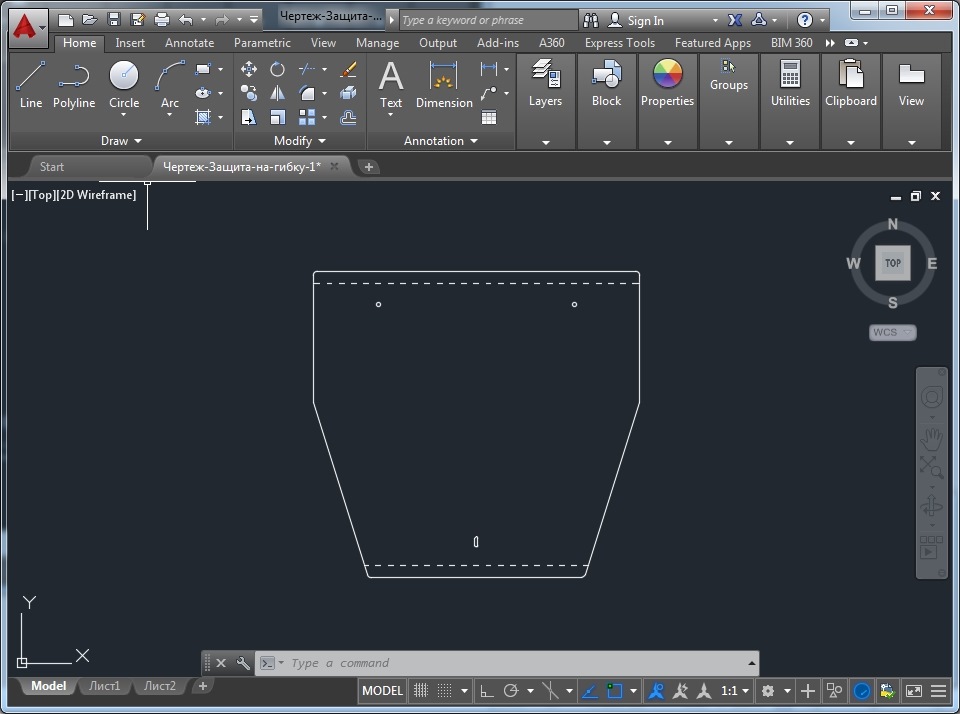Click the Rotate tool icon
This screenshot has width=960, height=714.
coord(278,69)
